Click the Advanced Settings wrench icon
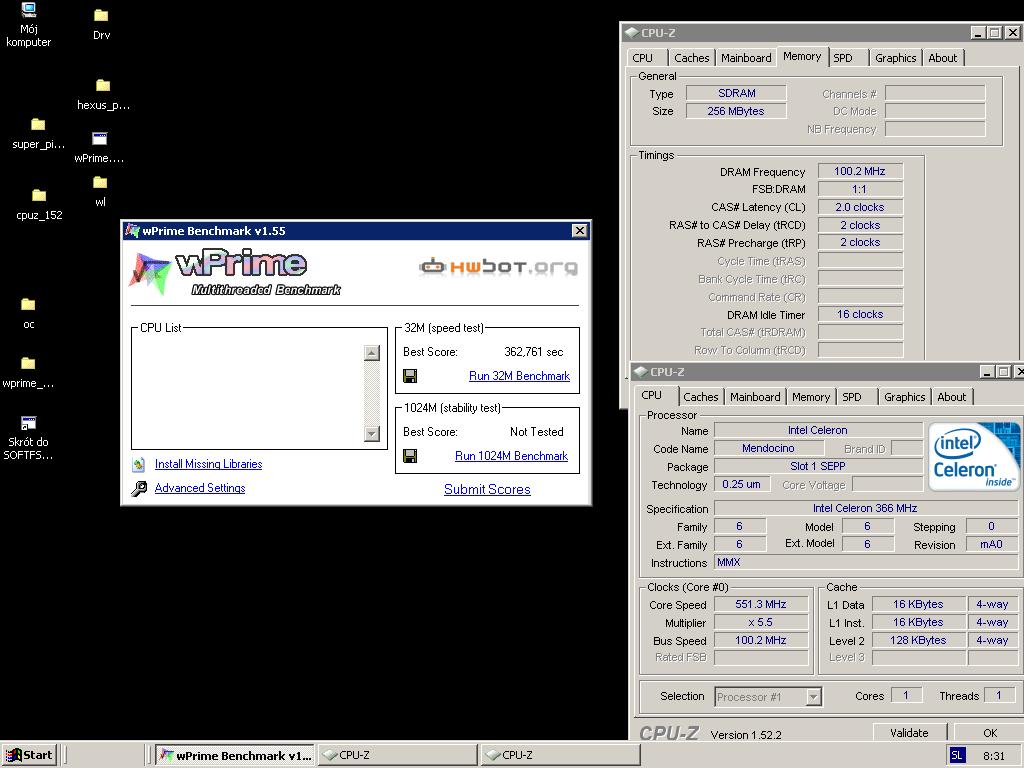This screenshot has height=768, width=1024. point(138,488)
